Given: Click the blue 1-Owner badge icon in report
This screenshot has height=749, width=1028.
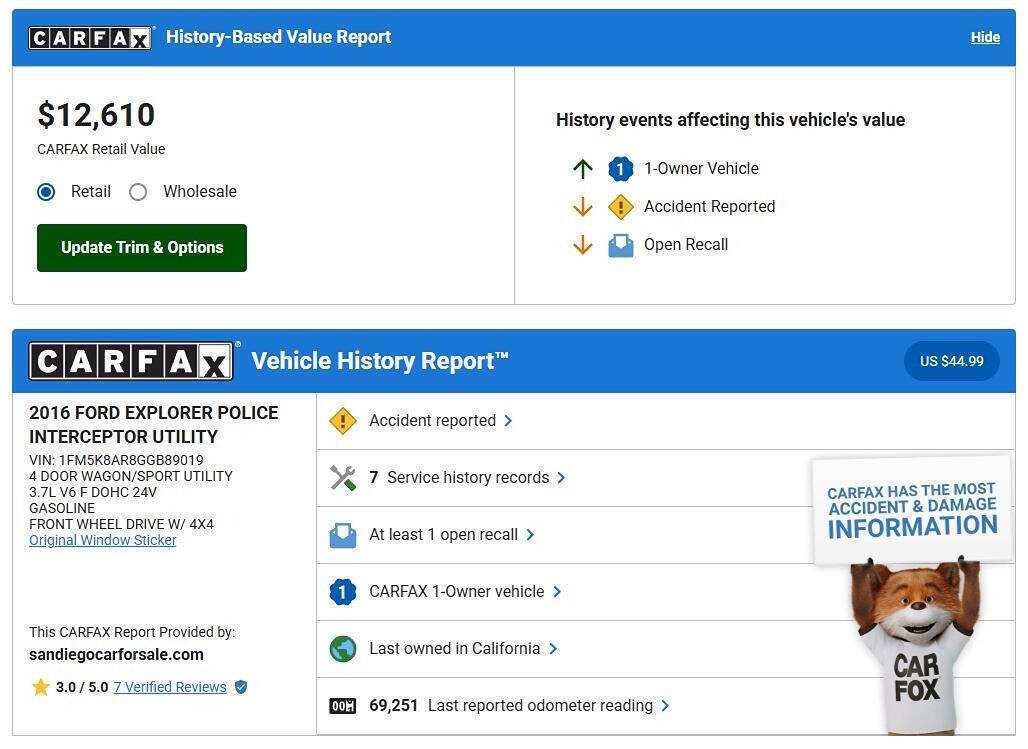Looking at the screenshot, I should 342,592.
